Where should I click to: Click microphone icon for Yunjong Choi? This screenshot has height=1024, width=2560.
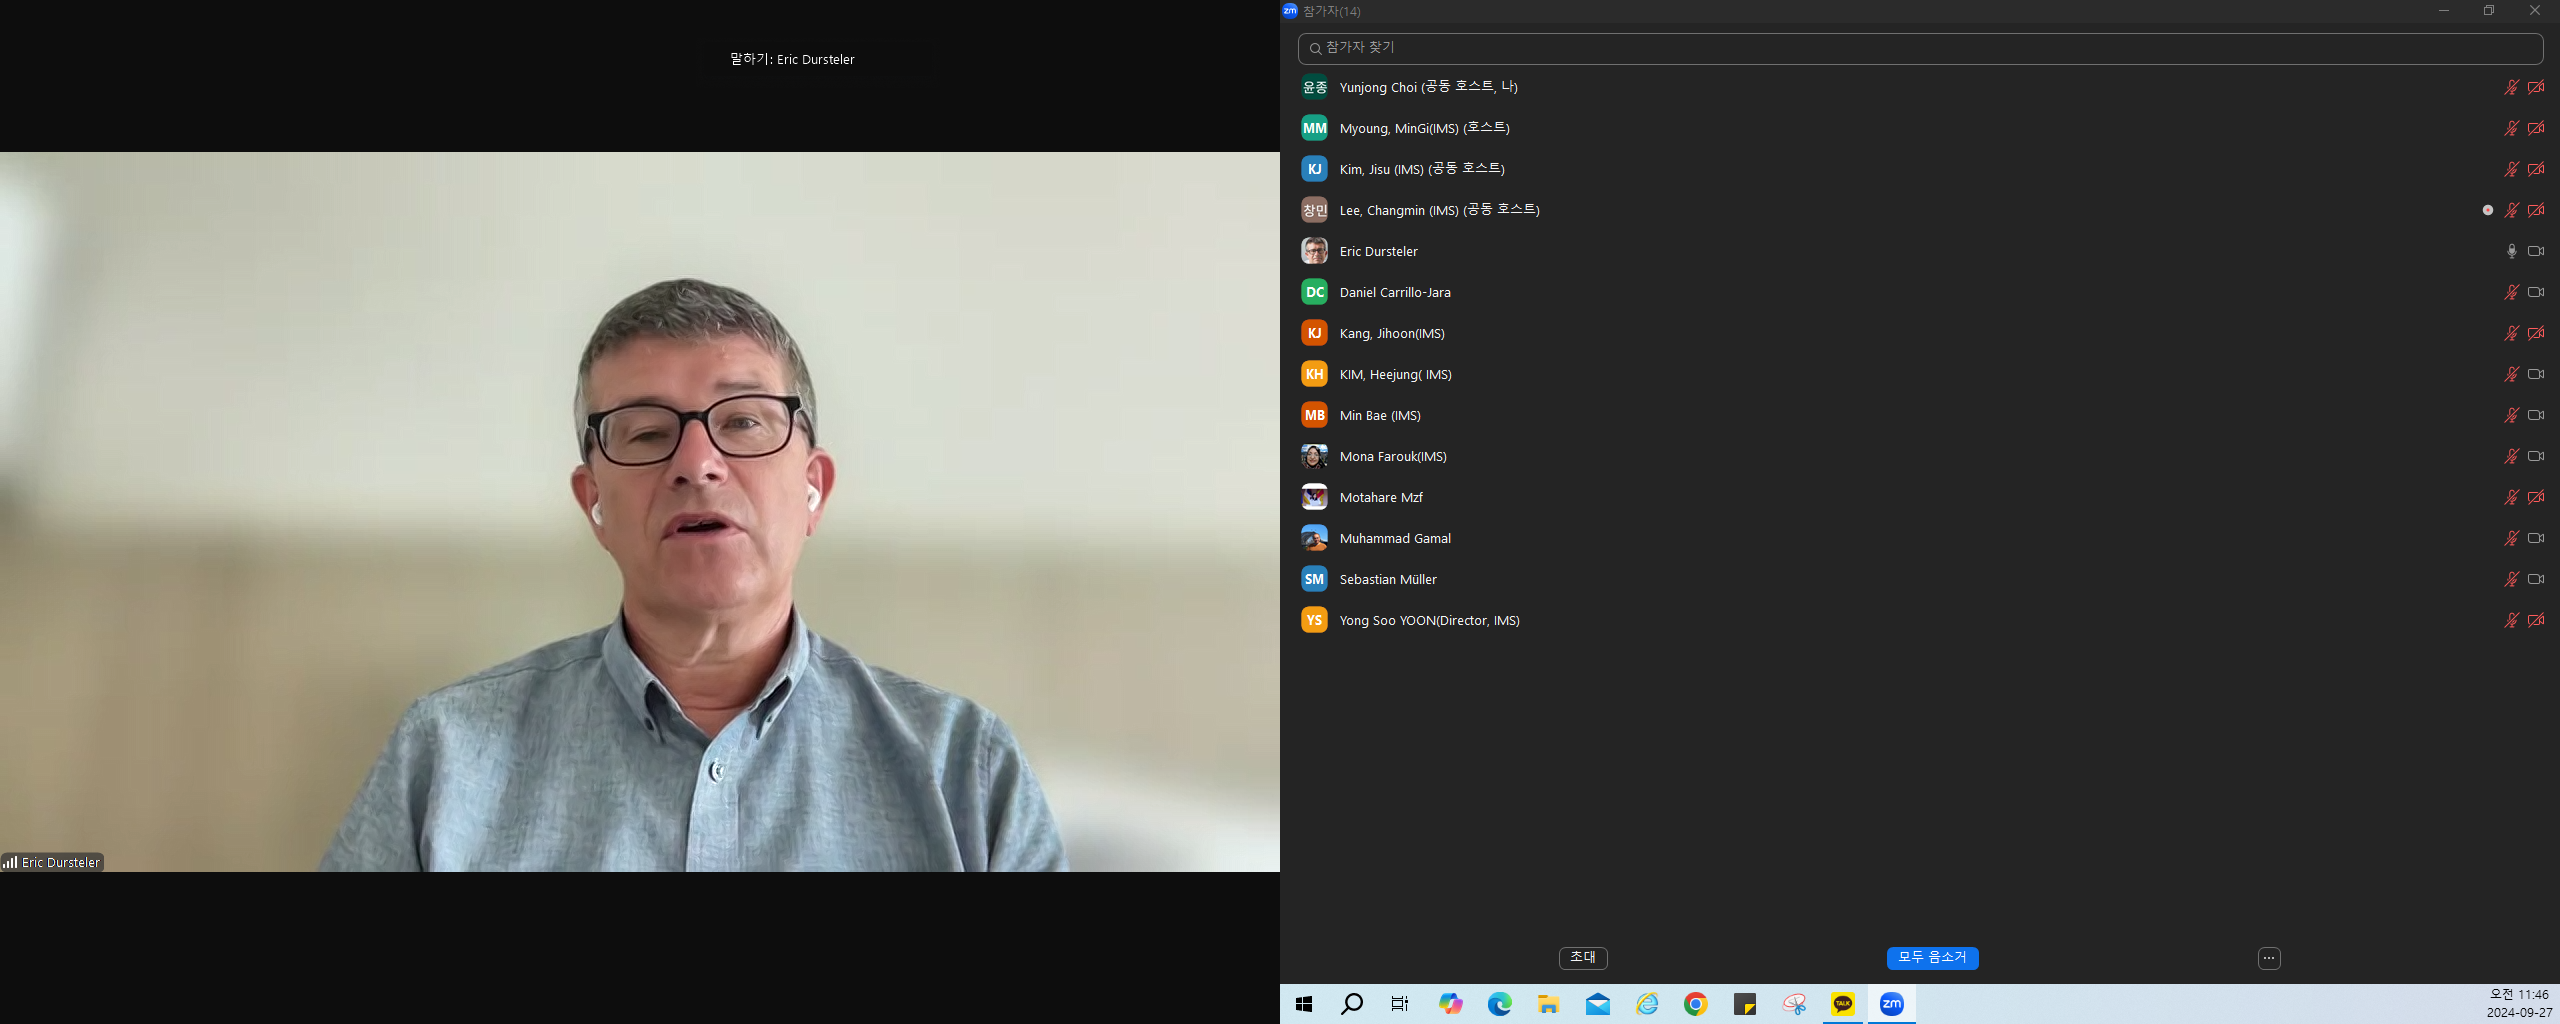2511,87
